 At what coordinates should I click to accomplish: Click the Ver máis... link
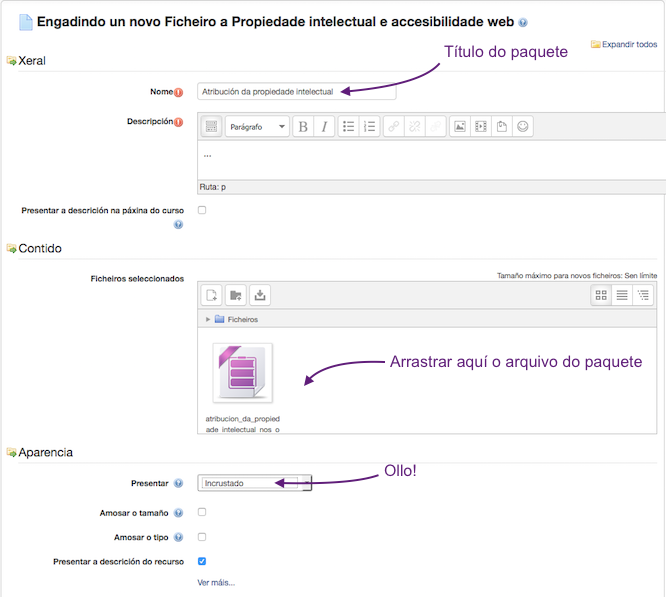click(216, 583)
